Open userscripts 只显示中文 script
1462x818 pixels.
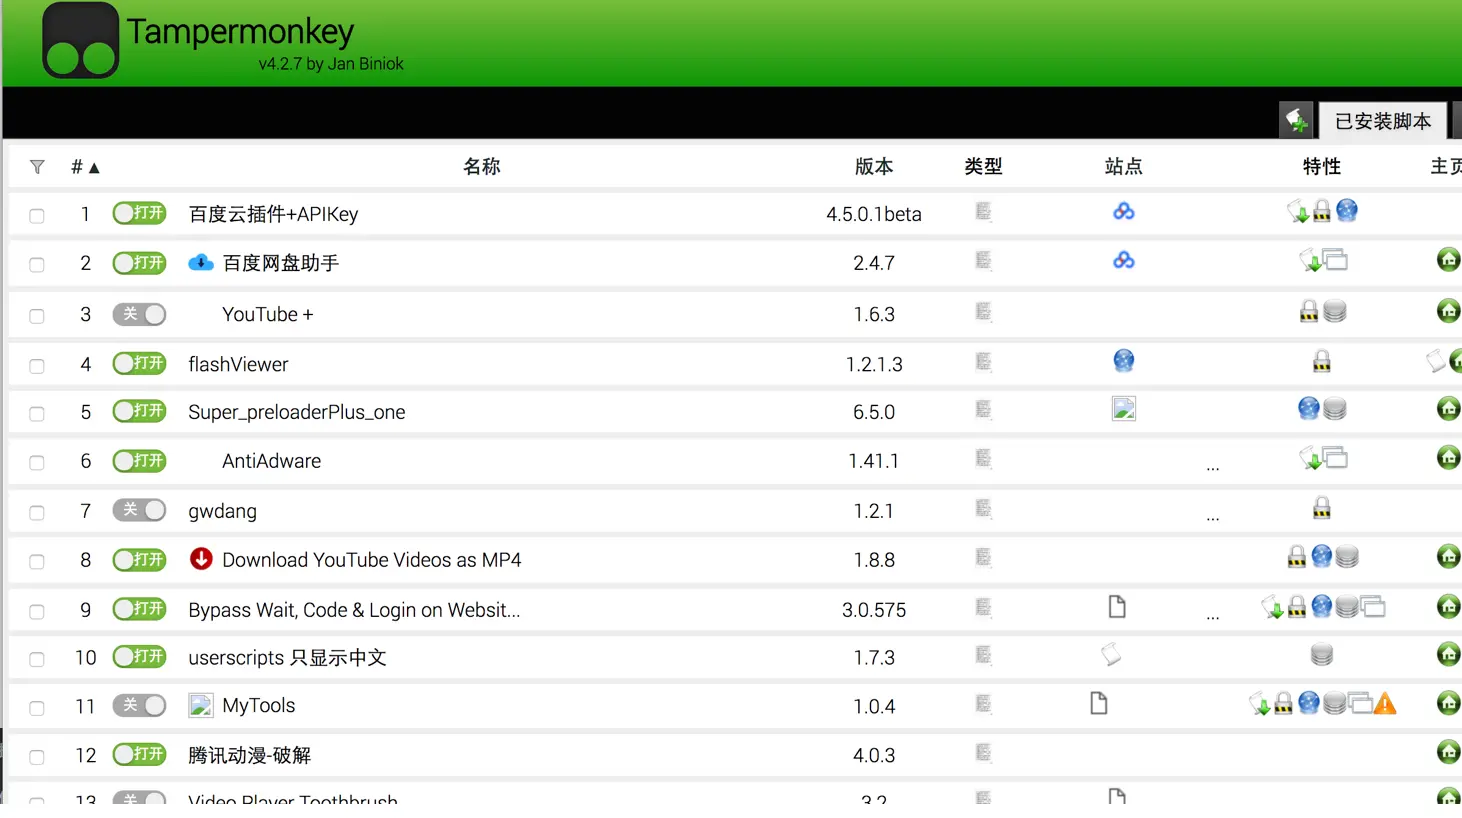[x=287, y=658]
